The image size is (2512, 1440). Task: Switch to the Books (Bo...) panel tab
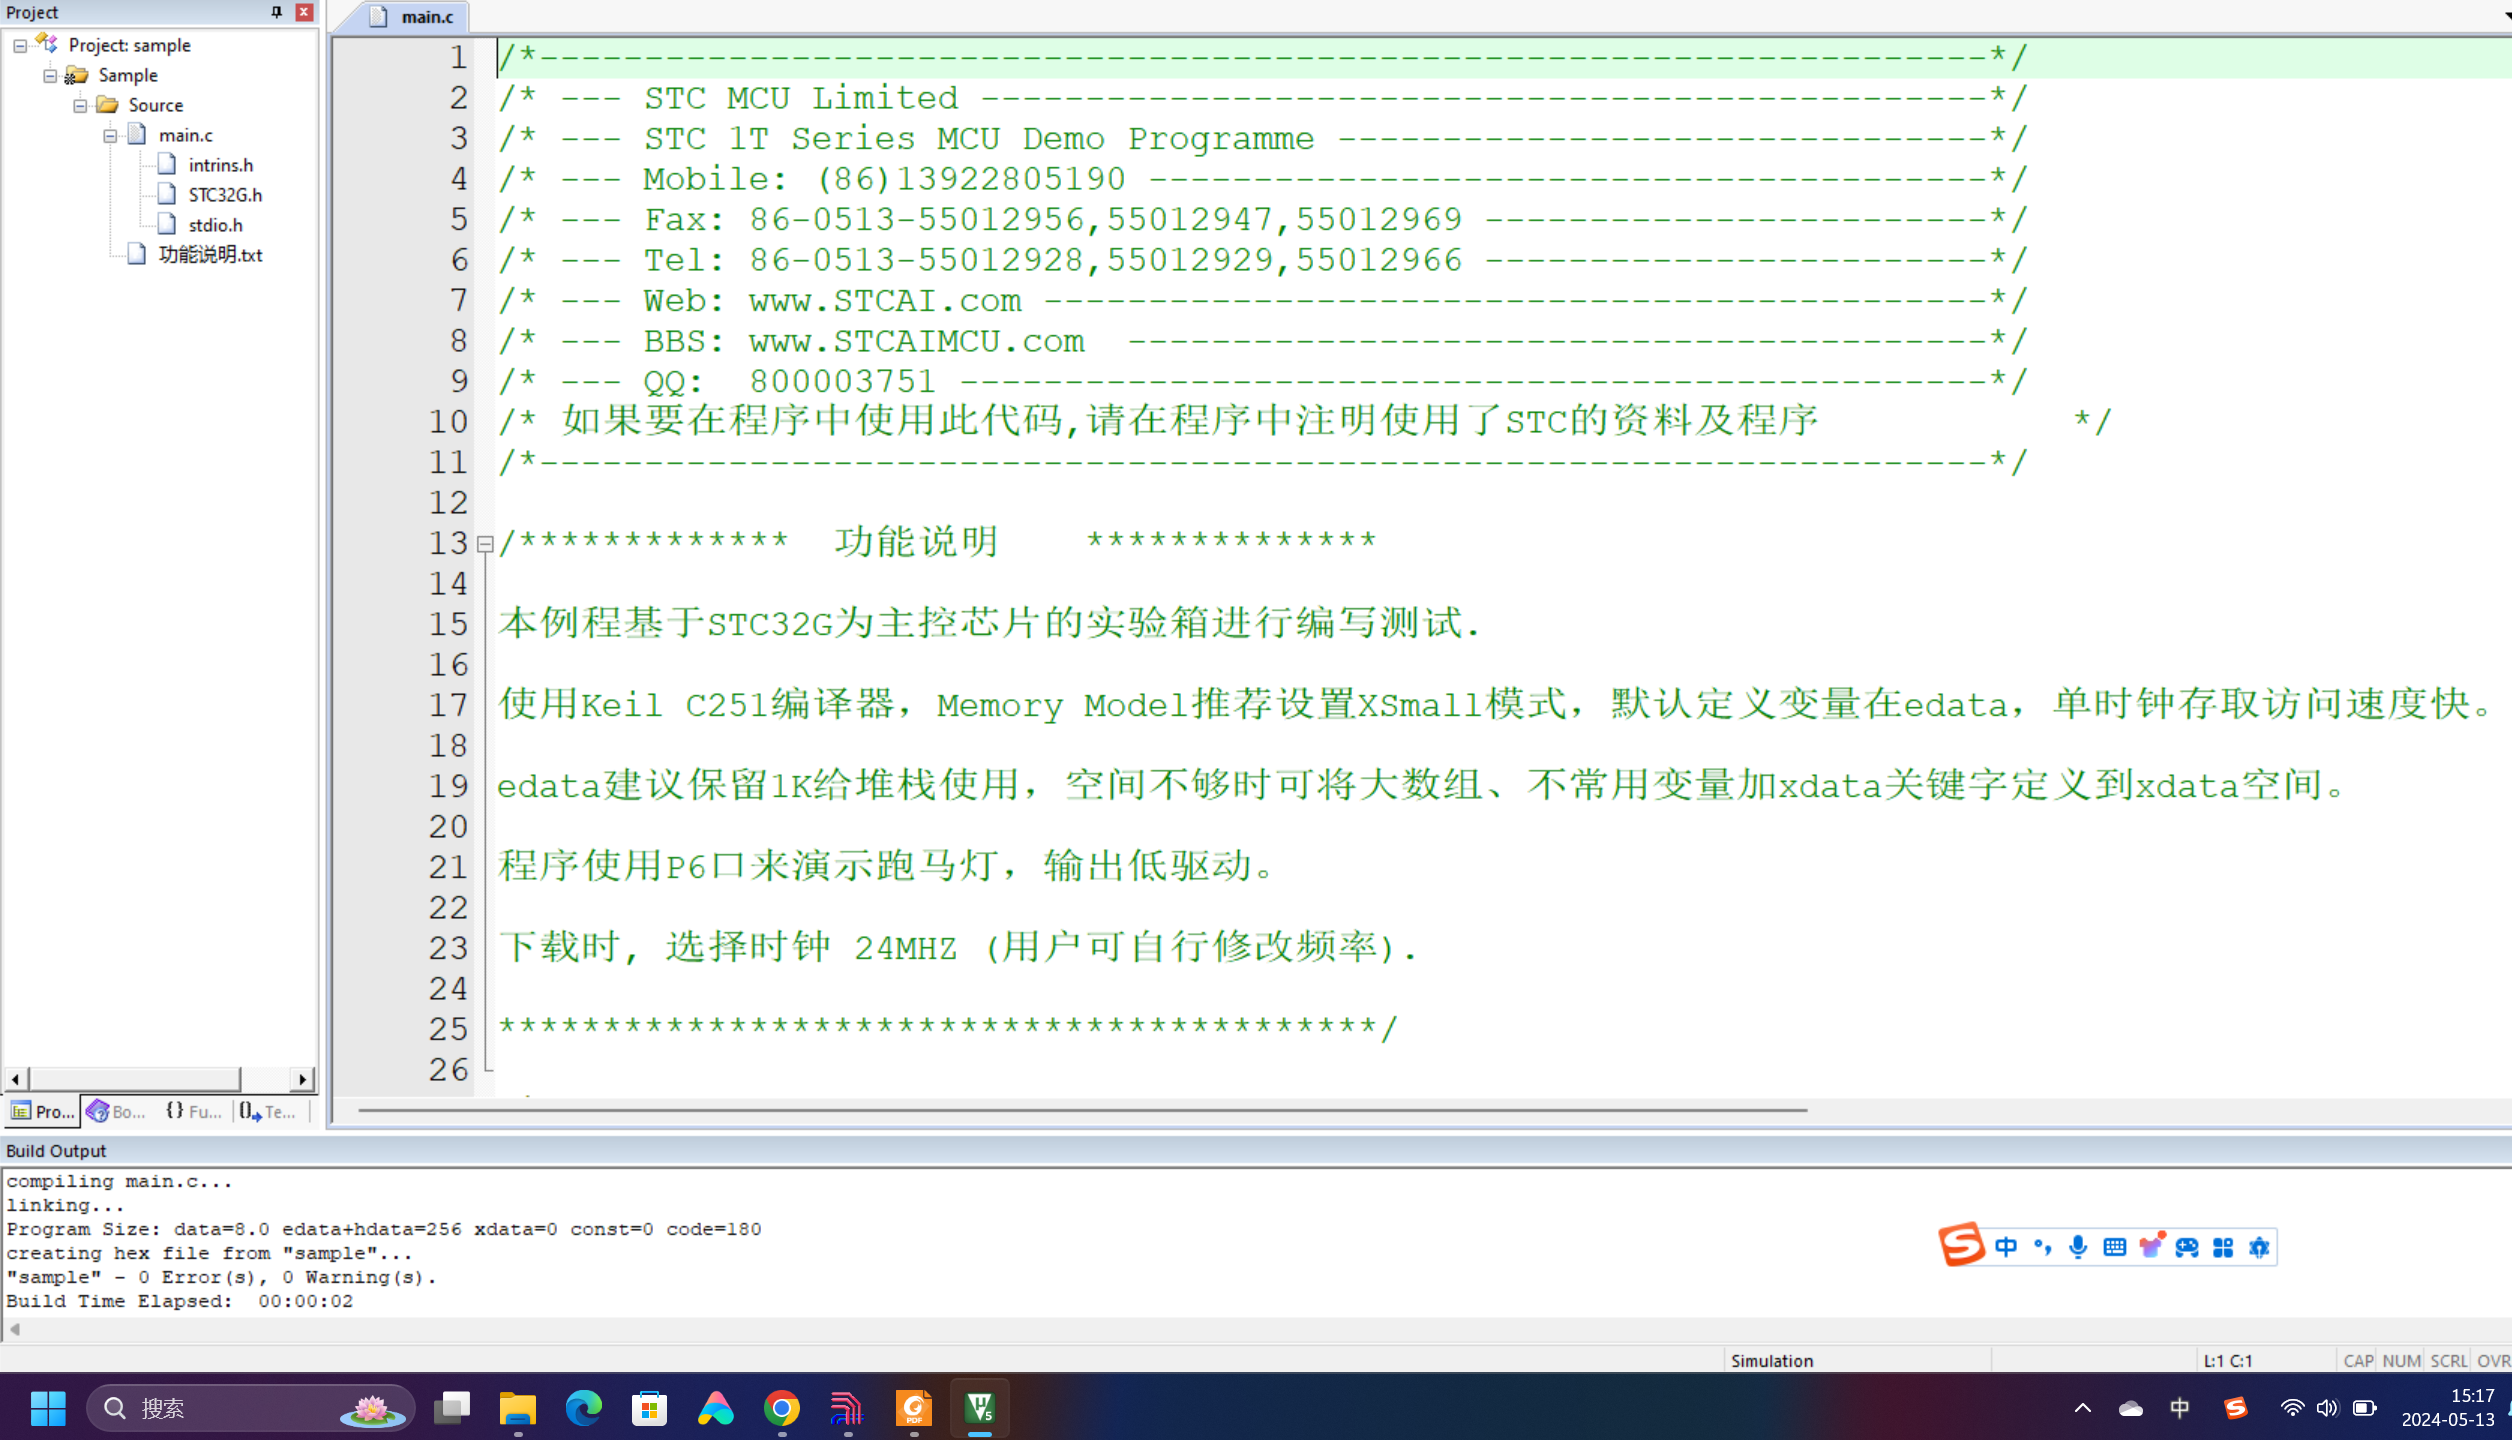[117, 1111]
